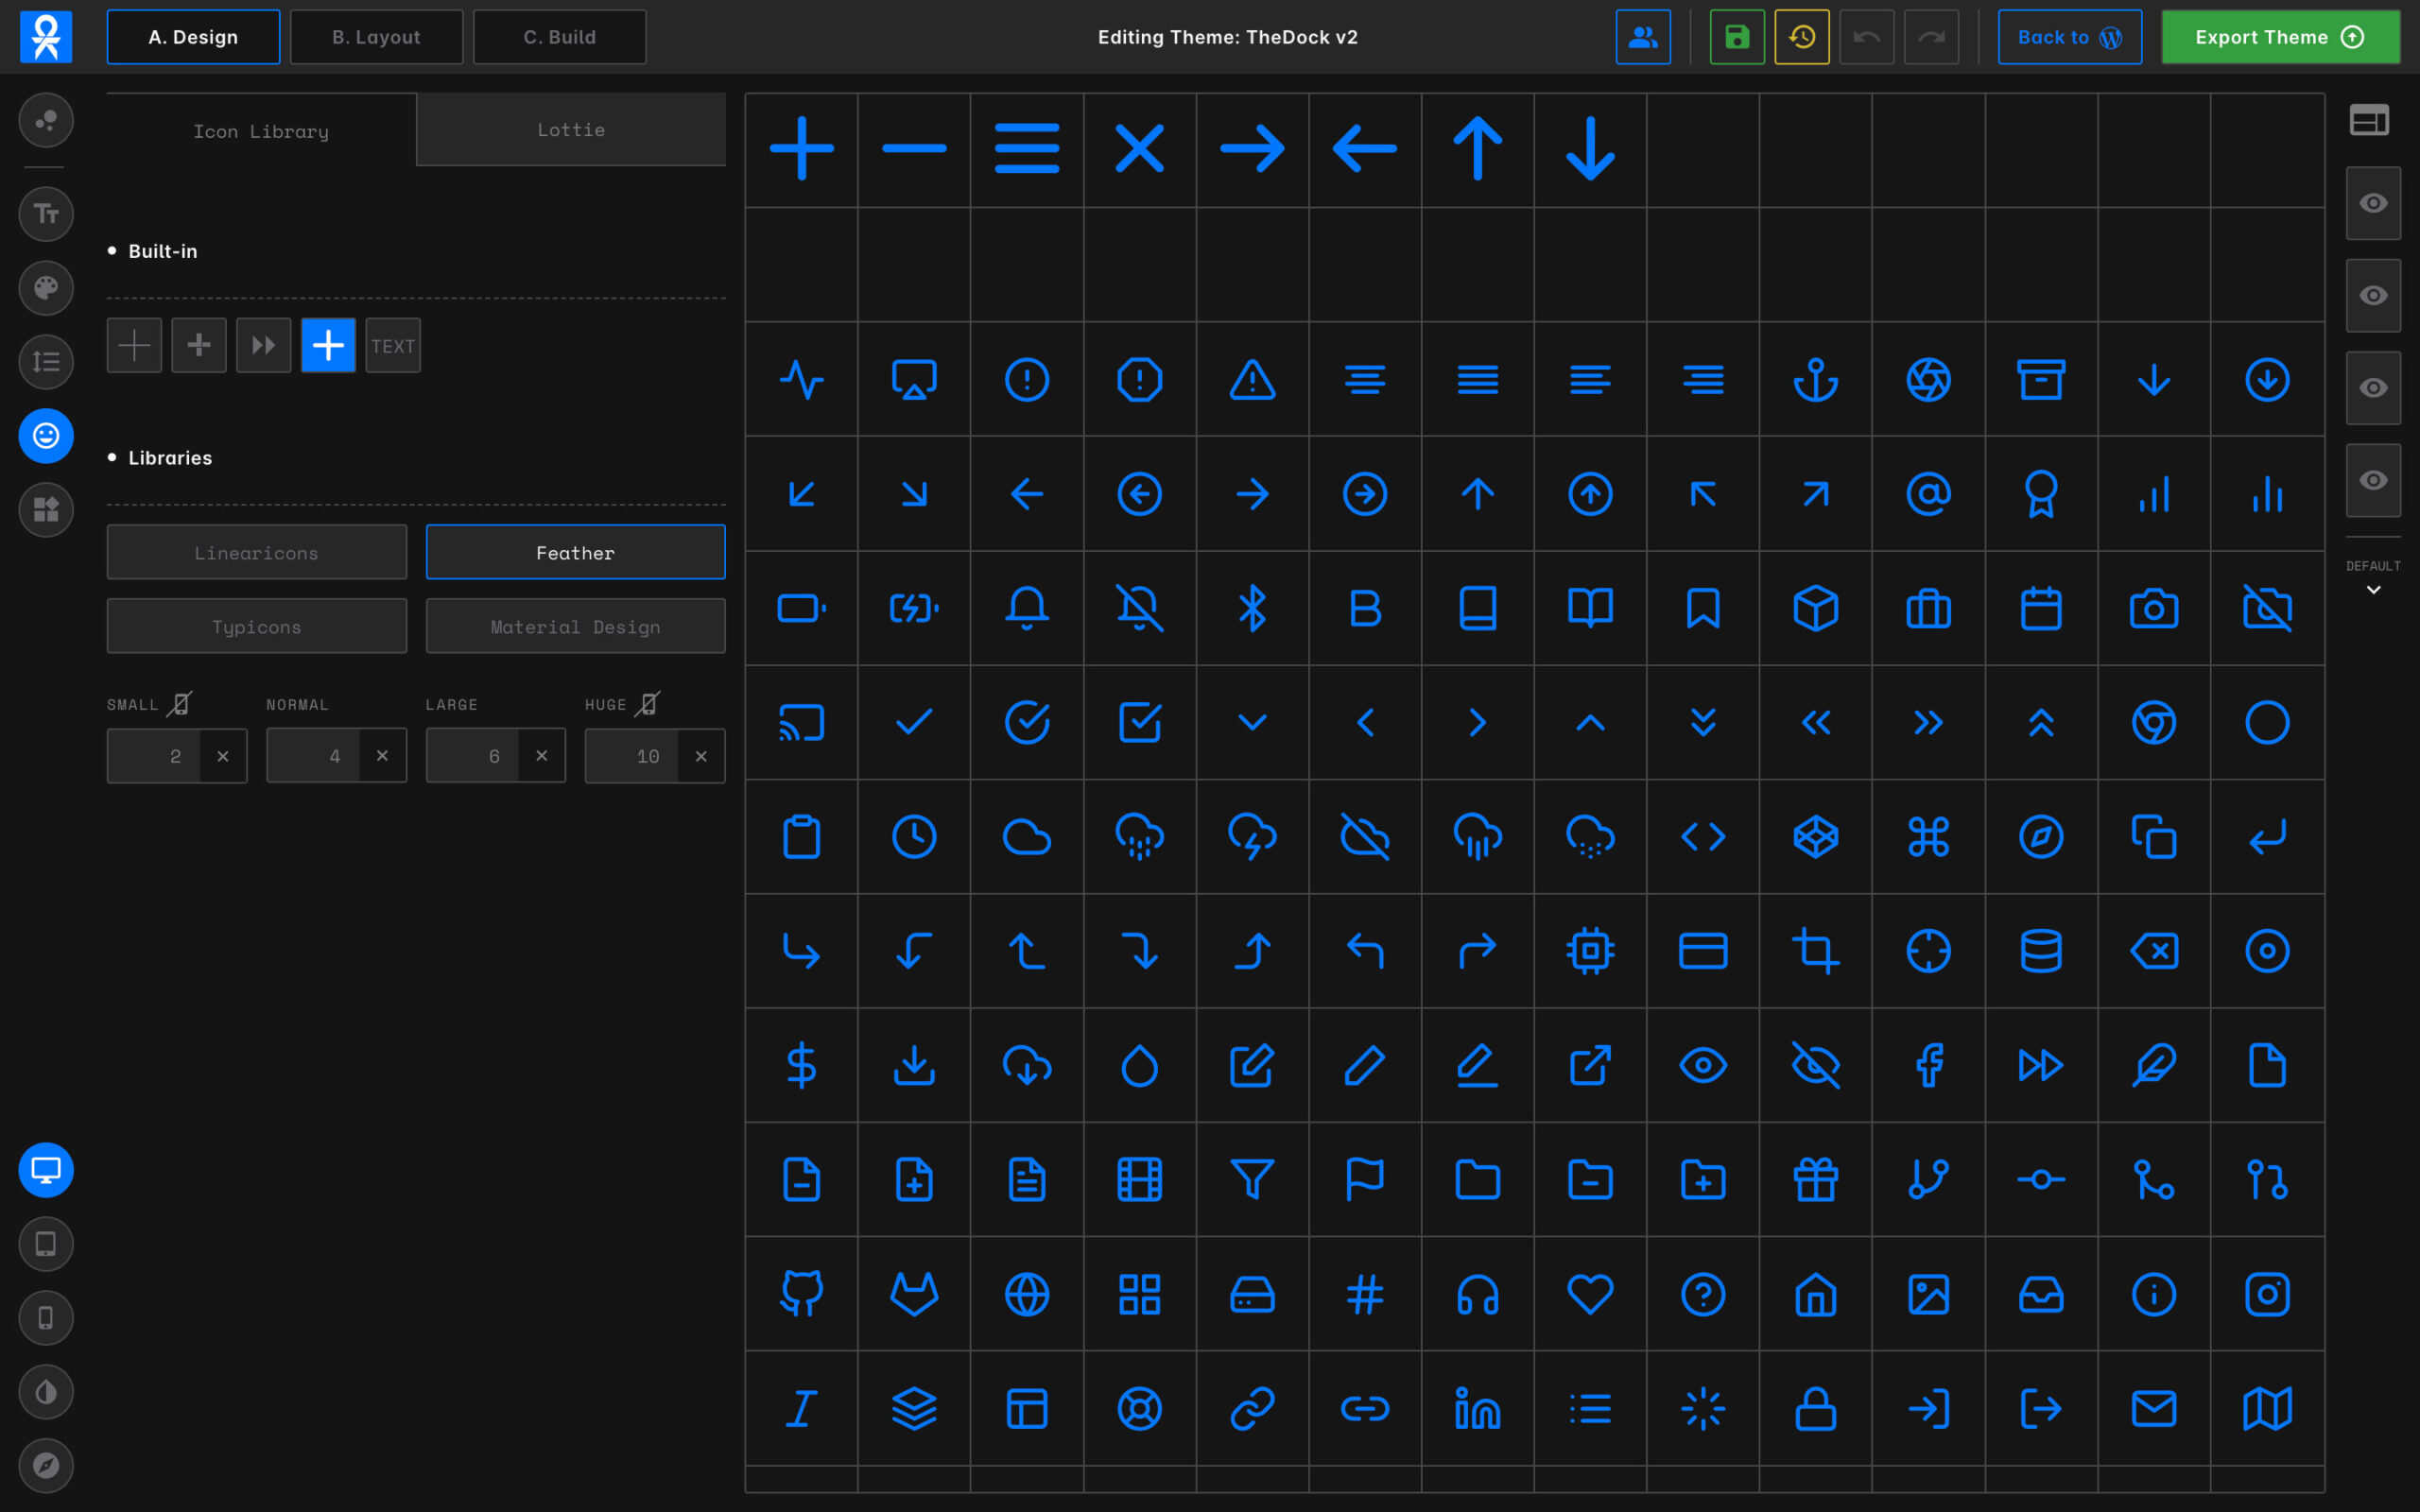Expand the DEFAULT dropdown chevron

coord(2372,590)
